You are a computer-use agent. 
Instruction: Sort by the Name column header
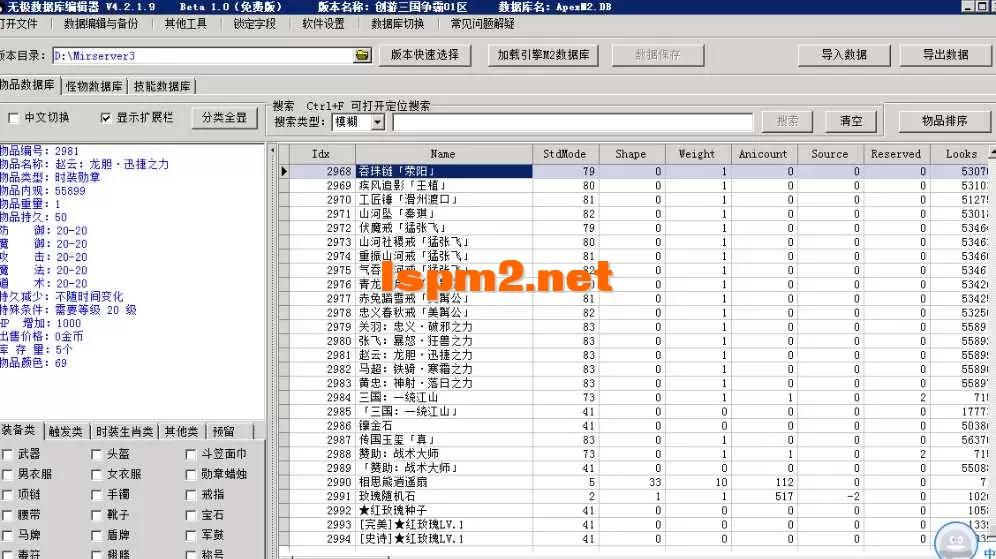[443, 154]
